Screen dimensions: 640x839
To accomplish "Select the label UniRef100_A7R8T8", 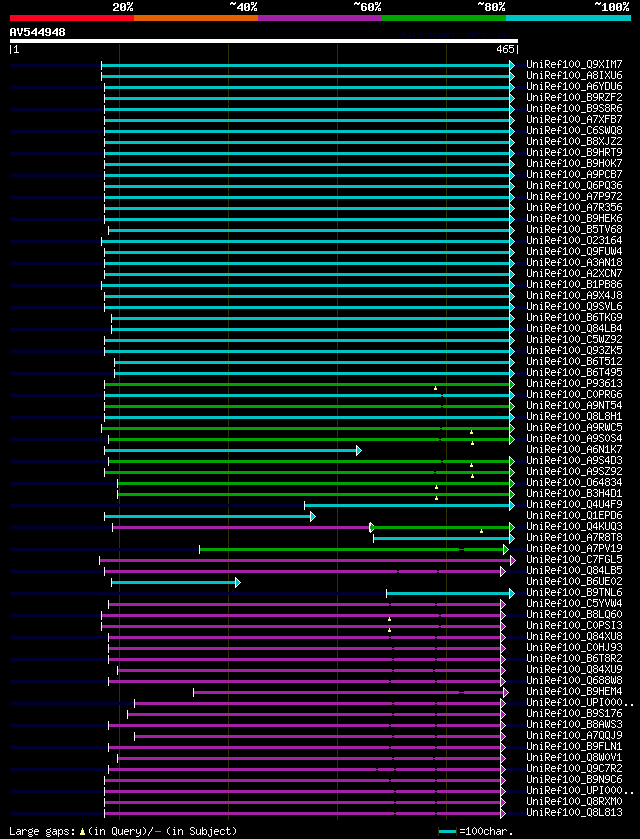I will click(x=574, y=536).
